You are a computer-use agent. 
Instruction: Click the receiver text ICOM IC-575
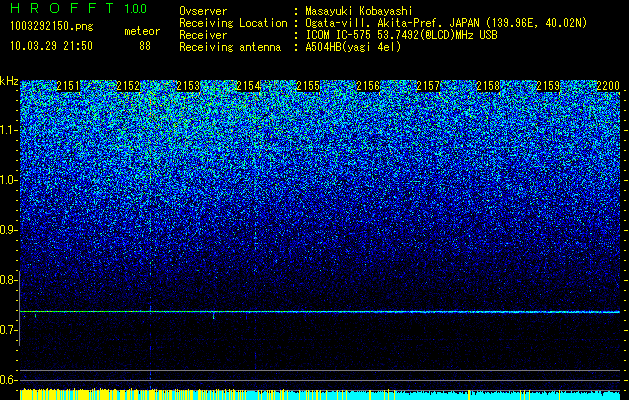[339, 35]
